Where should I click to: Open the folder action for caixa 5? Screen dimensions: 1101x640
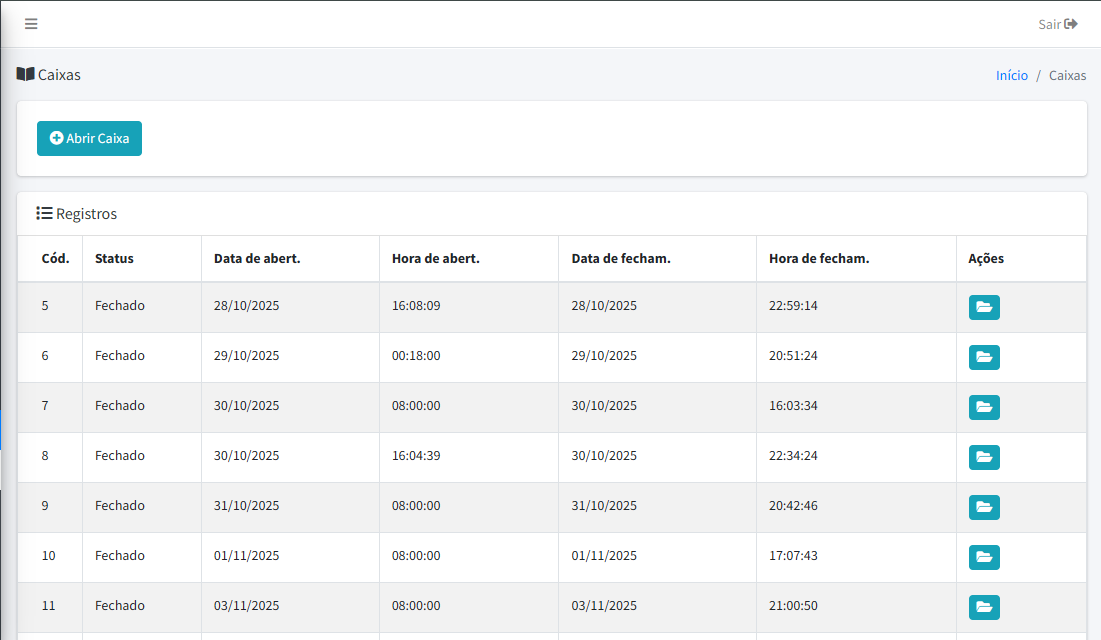984,307
